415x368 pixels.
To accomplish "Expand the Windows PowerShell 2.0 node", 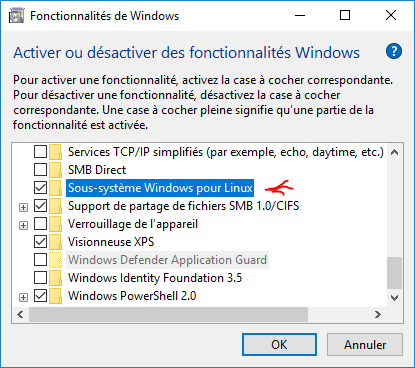I will tap(23, 297).
